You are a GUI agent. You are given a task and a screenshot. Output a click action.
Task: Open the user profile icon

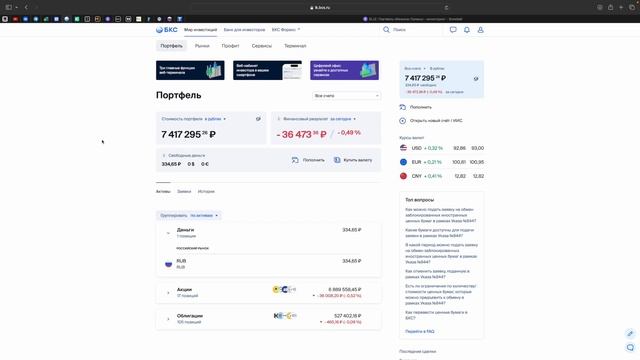click(480, 30)
